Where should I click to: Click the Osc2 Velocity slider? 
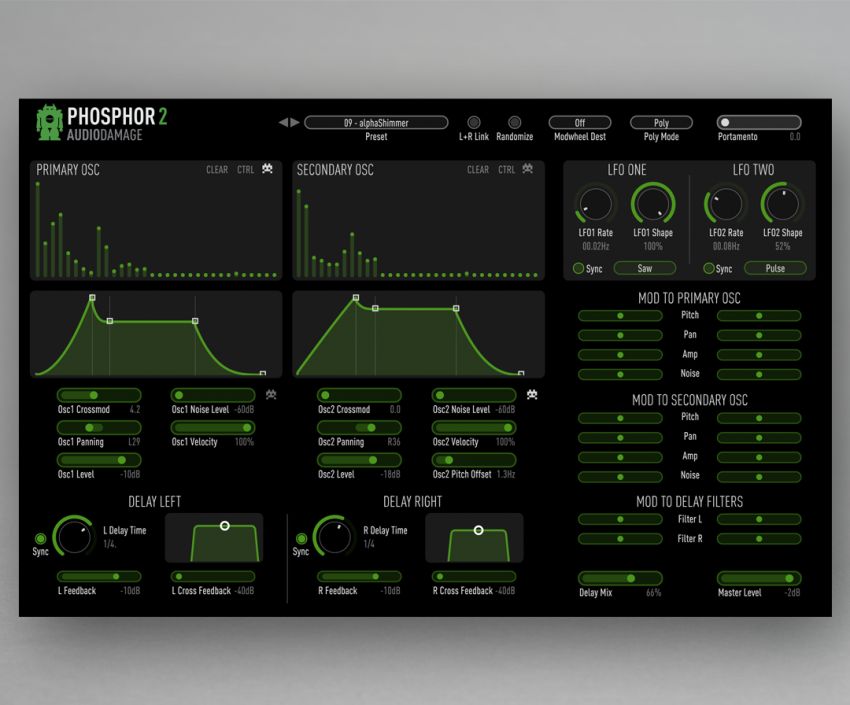[474, 428]
